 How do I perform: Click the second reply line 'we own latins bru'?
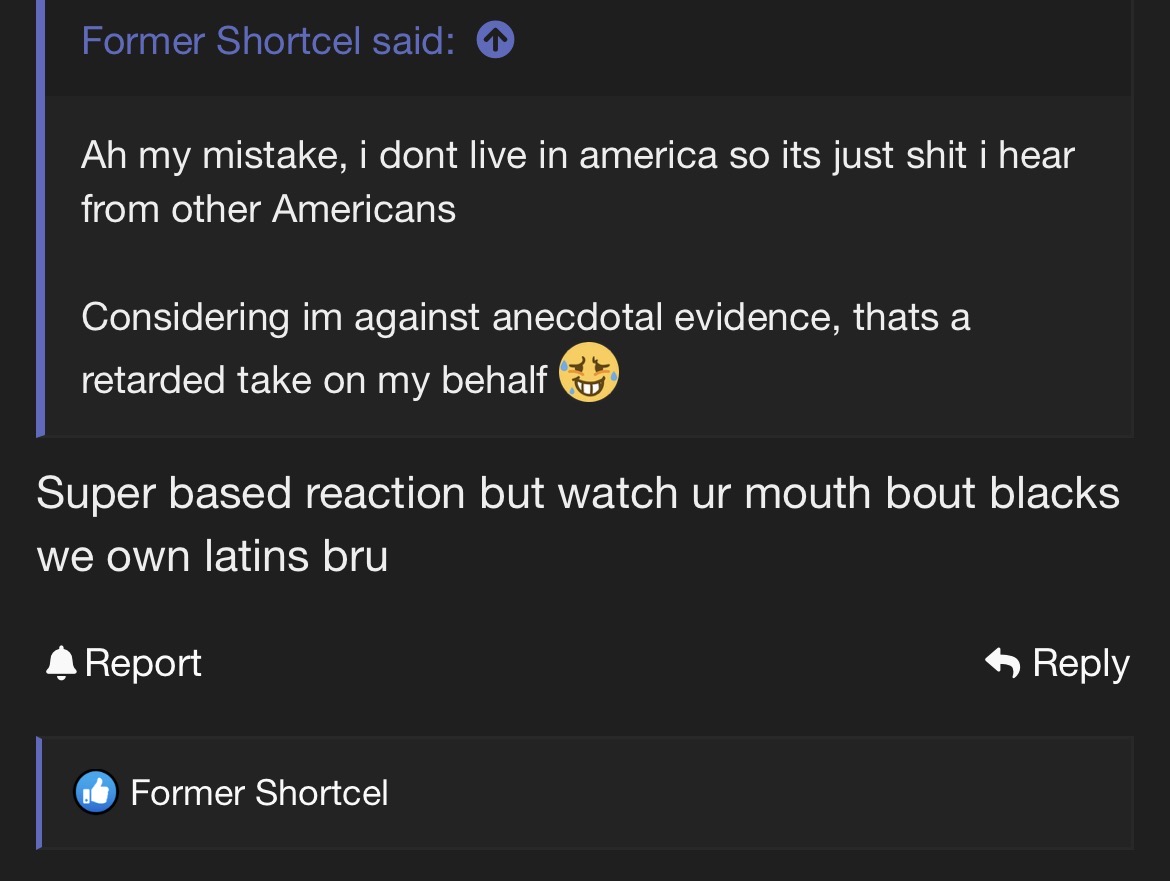click(212, 556)
